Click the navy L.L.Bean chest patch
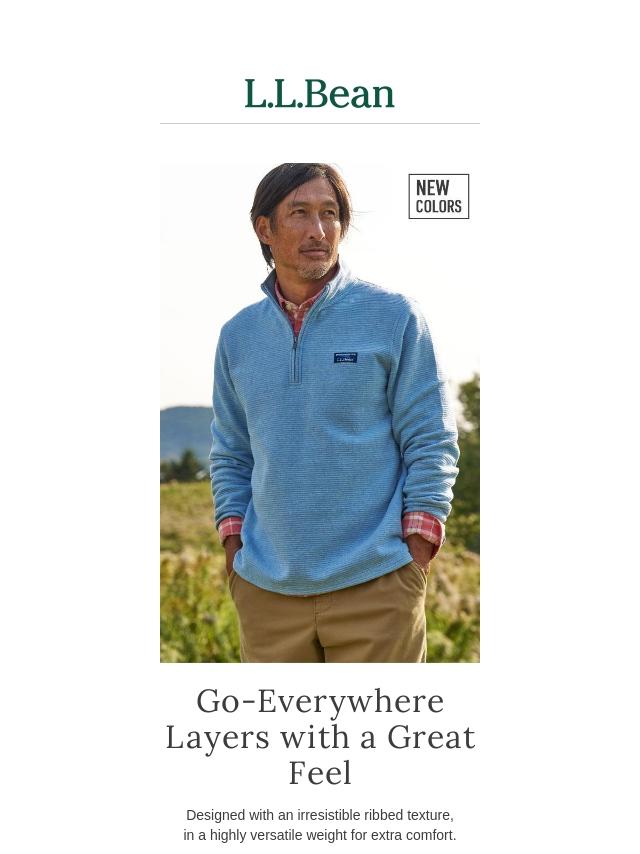The height and width of the screenshot is (854, 640). [345, 358]
